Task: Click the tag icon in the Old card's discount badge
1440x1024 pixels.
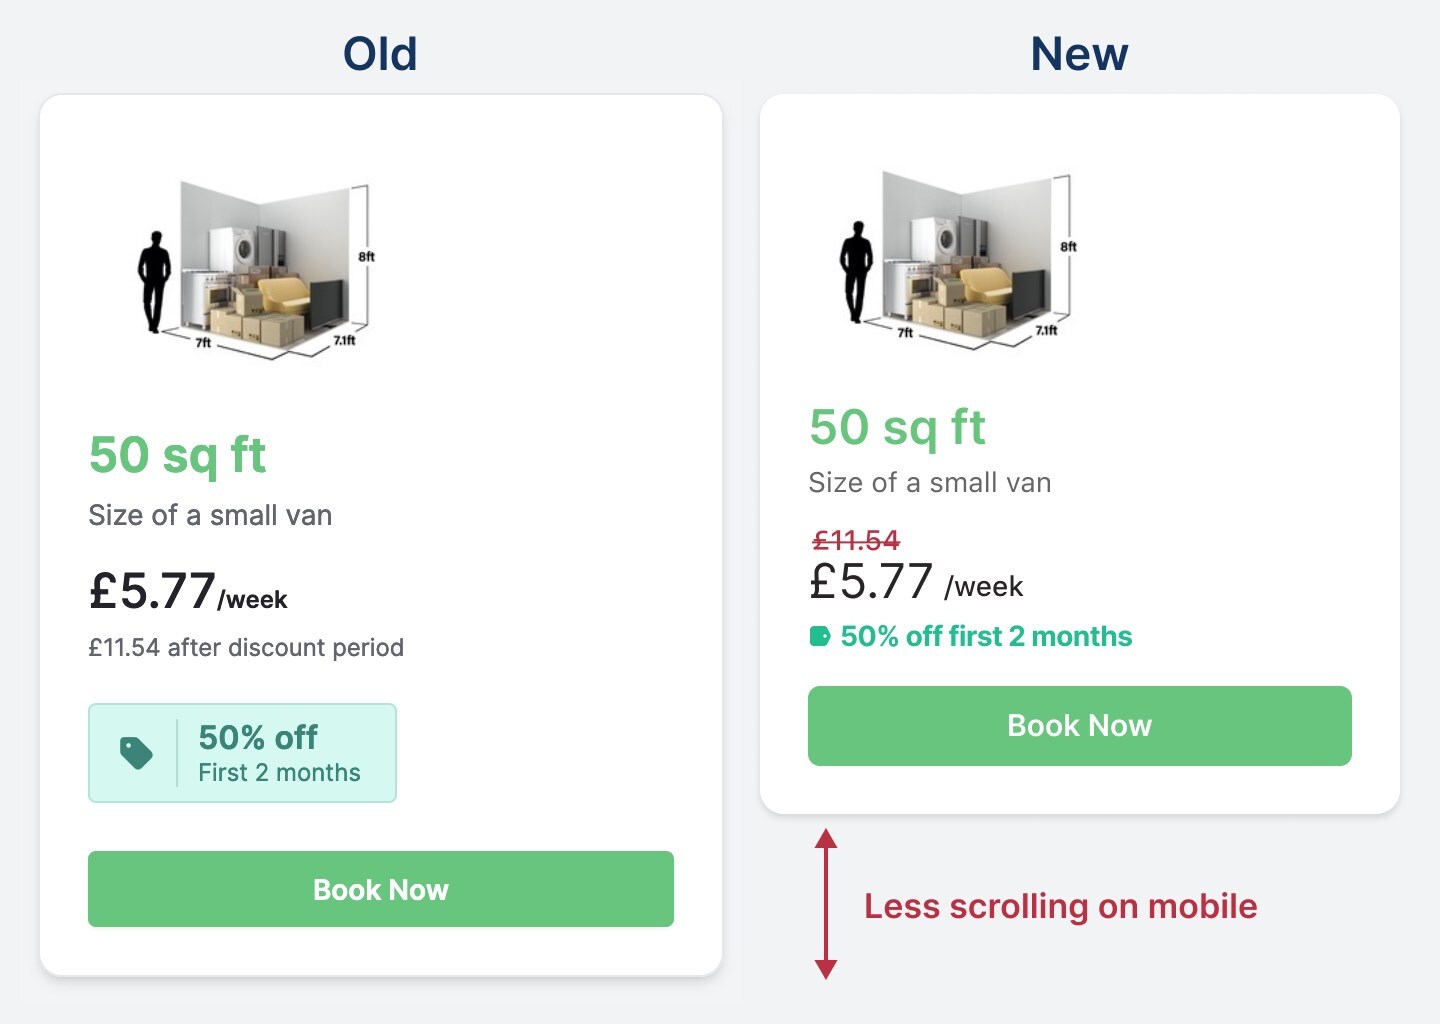Action: click(136, 753)
